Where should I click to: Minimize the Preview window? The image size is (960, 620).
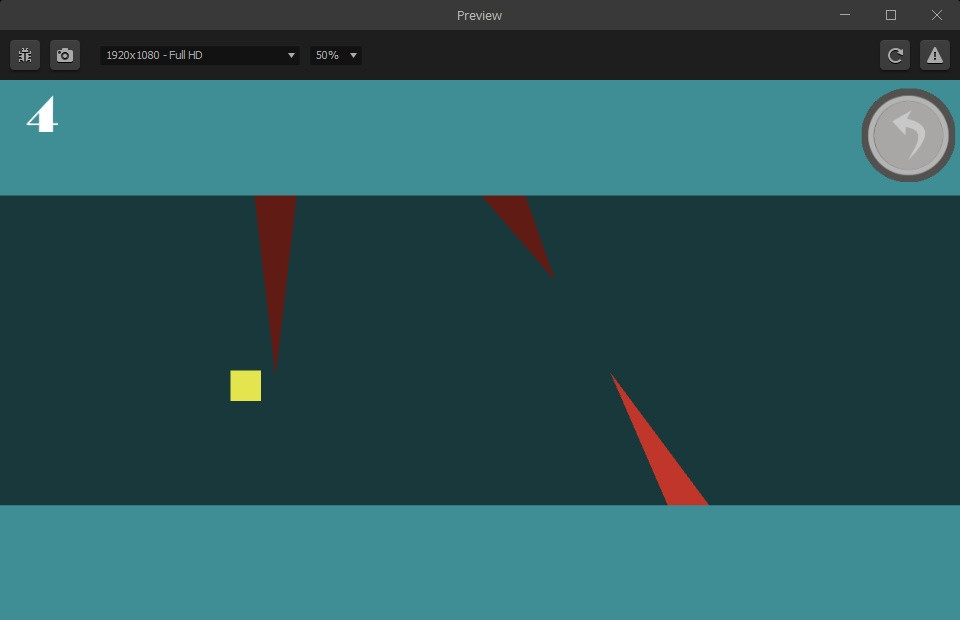845,15
